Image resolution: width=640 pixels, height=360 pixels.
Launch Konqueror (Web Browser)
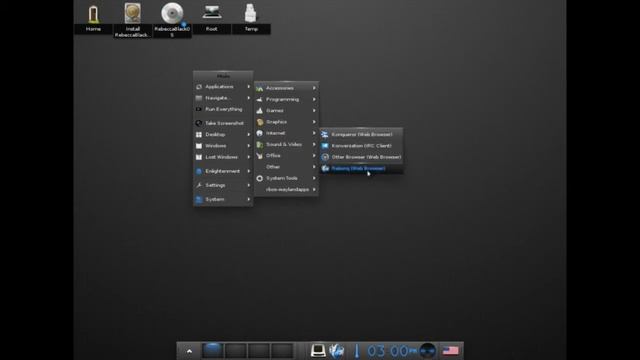pyautogui.click(x=361, y=134)
